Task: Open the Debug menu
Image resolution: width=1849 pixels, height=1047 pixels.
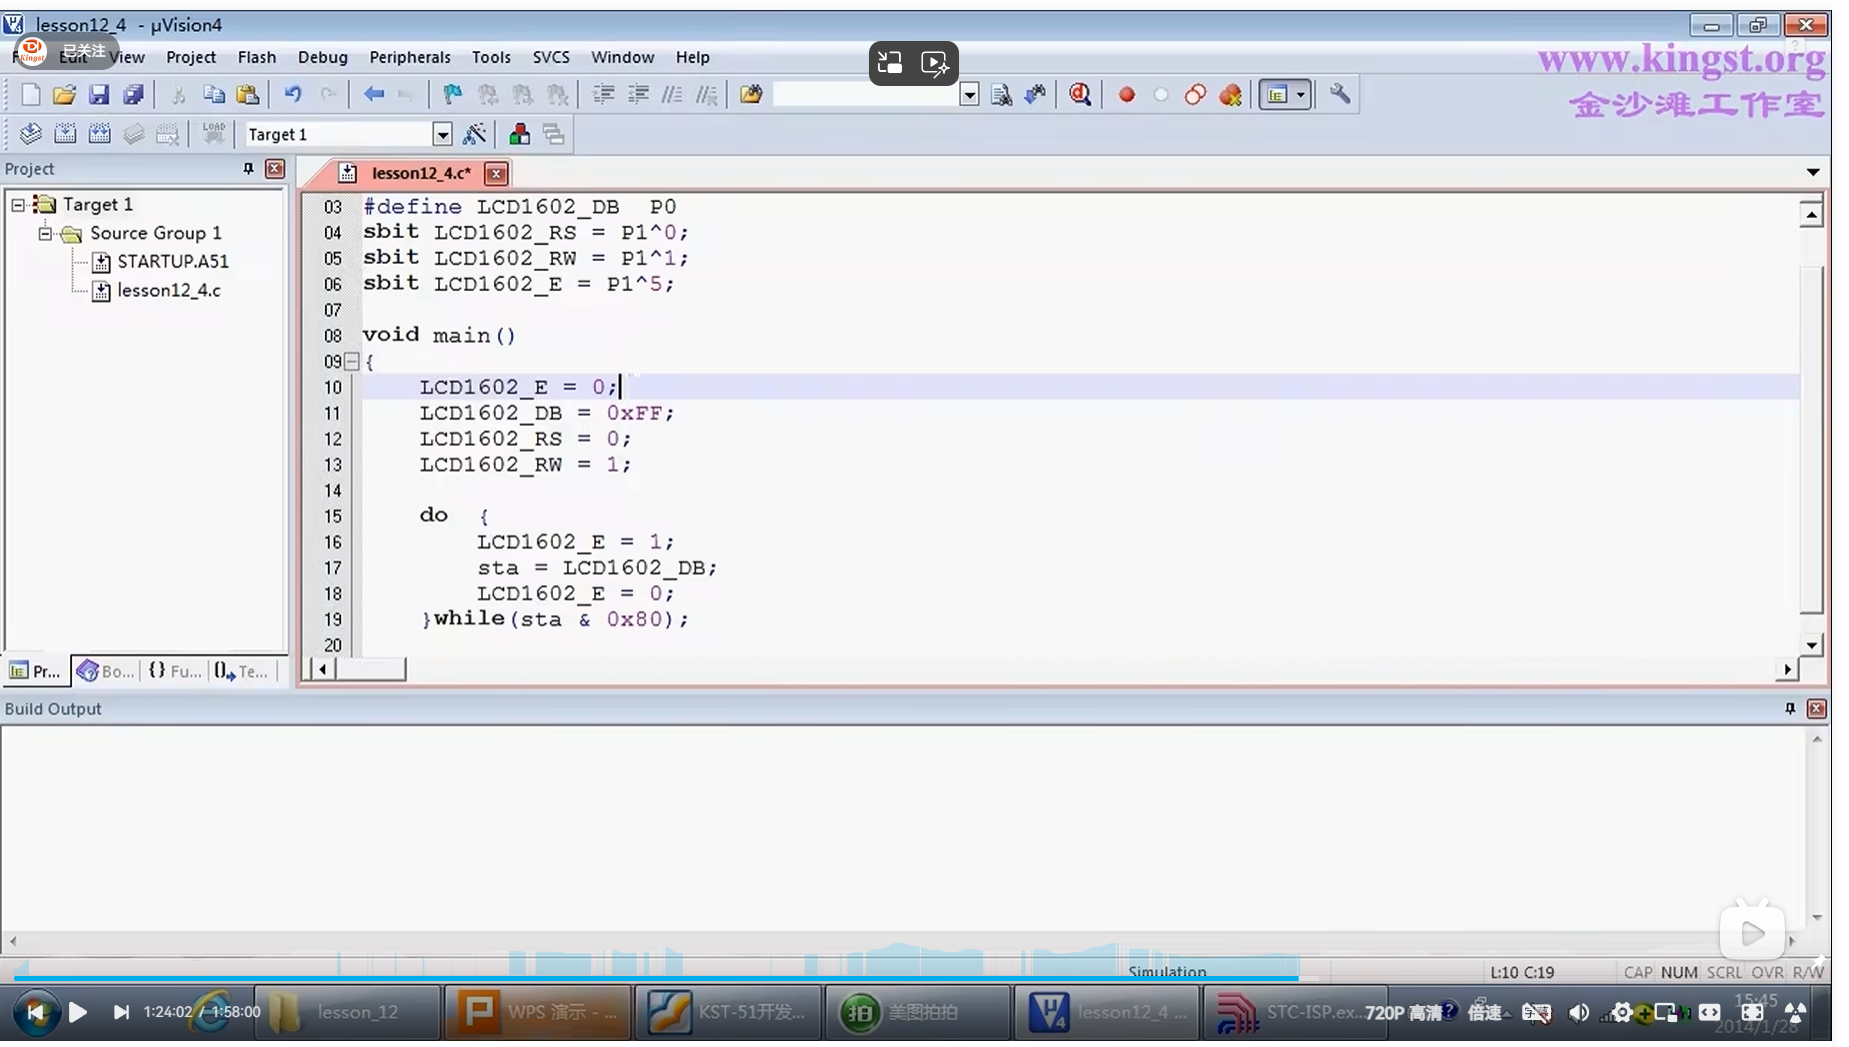Action: [323, 57]
